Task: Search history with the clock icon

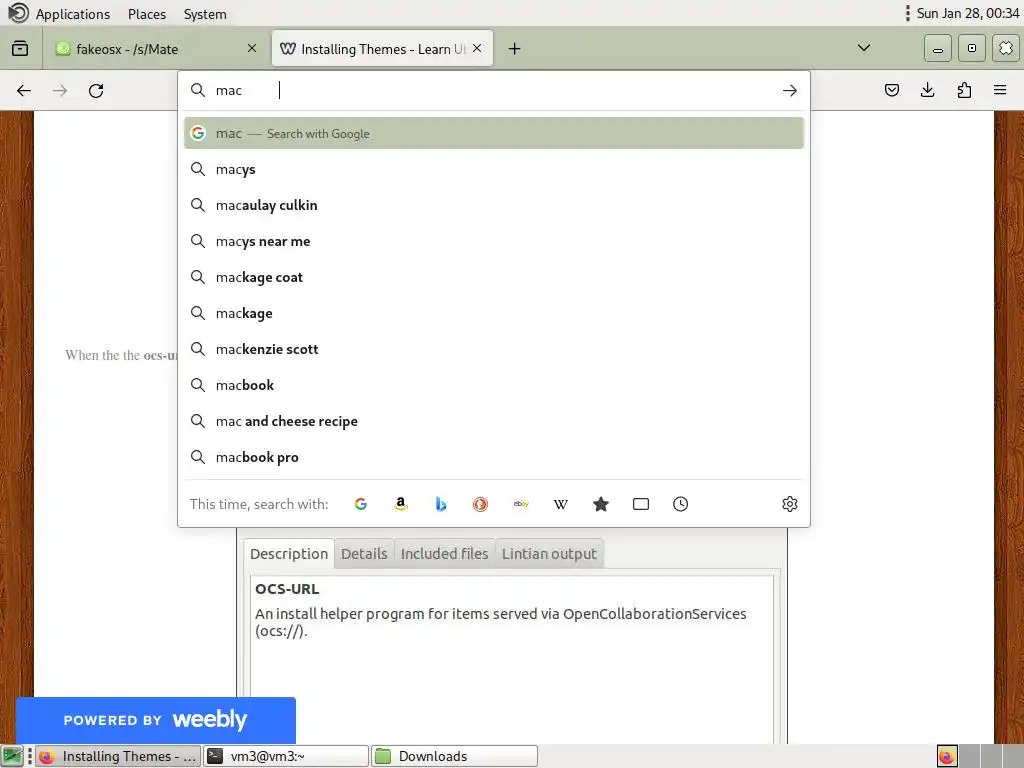Action: point(680,504)
